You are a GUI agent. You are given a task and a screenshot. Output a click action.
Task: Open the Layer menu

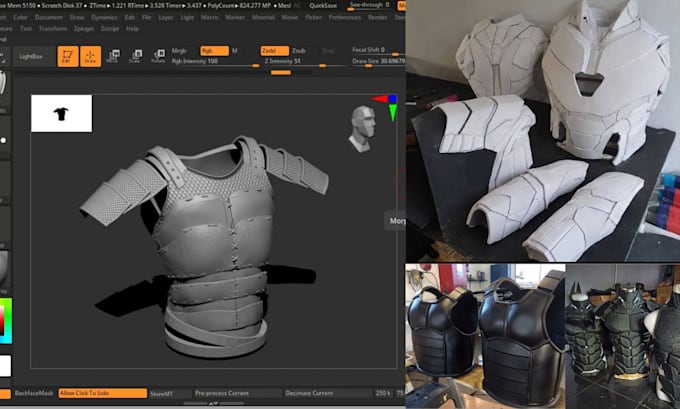coord(166,17)
